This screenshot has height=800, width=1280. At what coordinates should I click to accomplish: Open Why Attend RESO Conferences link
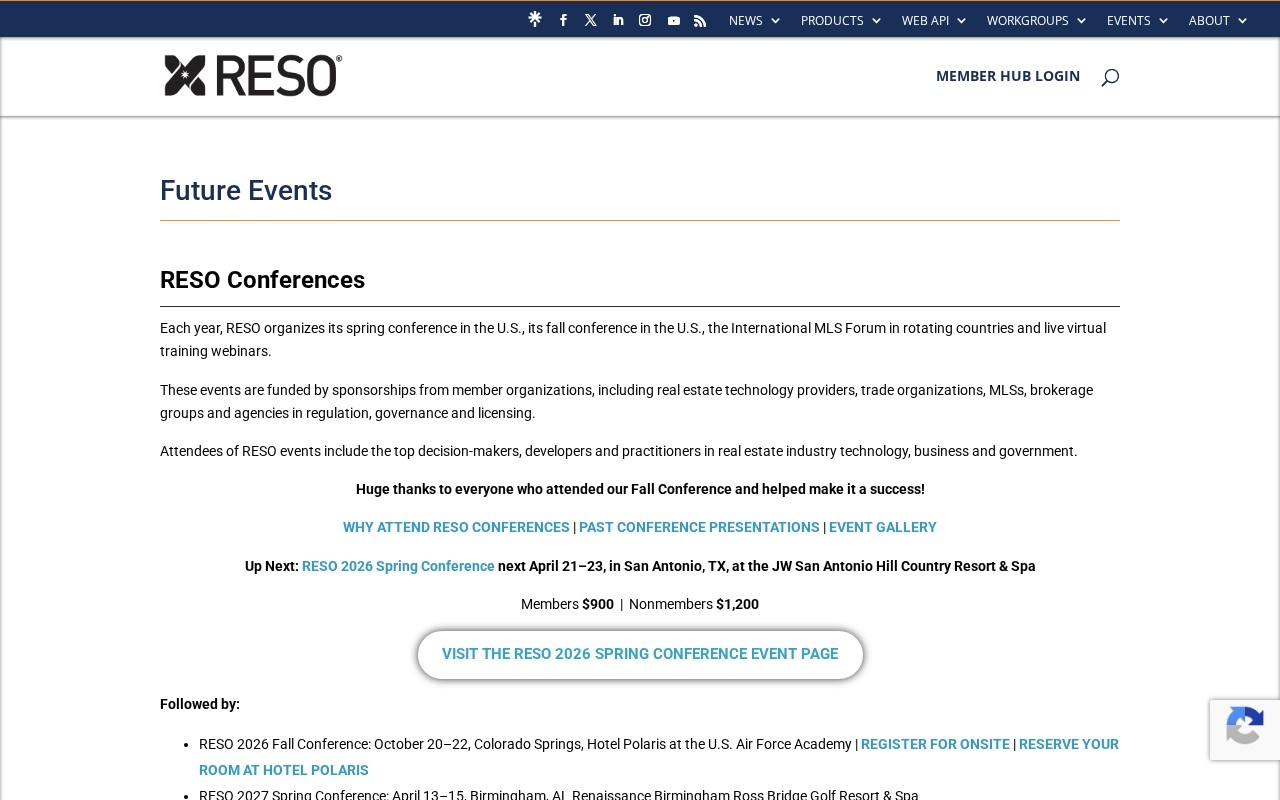click(x=456, y=527)
